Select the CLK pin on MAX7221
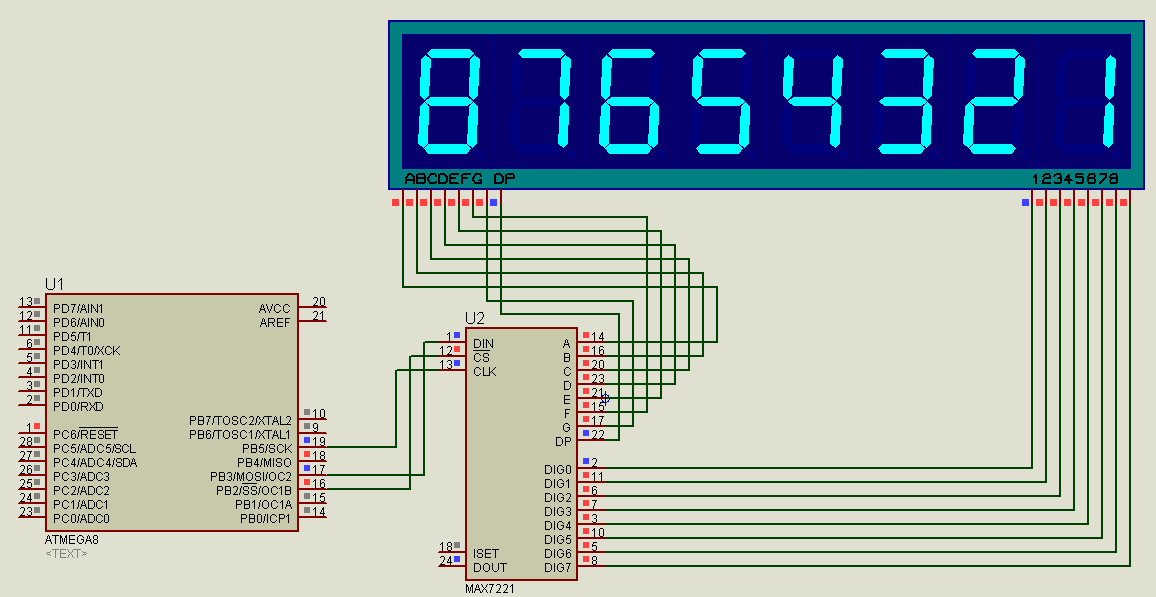Screen dimensions: 1156x597 pos(484,372)
